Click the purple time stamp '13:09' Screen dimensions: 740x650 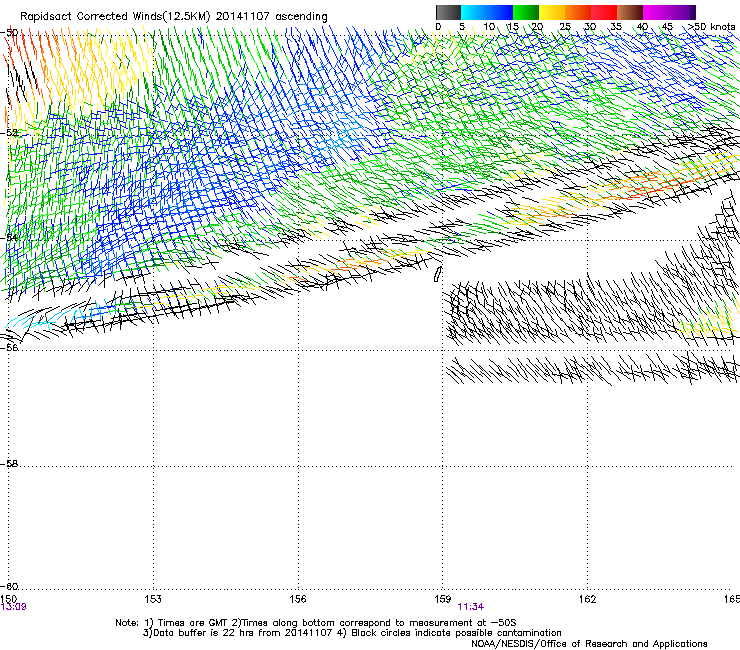tap(14, 607)
